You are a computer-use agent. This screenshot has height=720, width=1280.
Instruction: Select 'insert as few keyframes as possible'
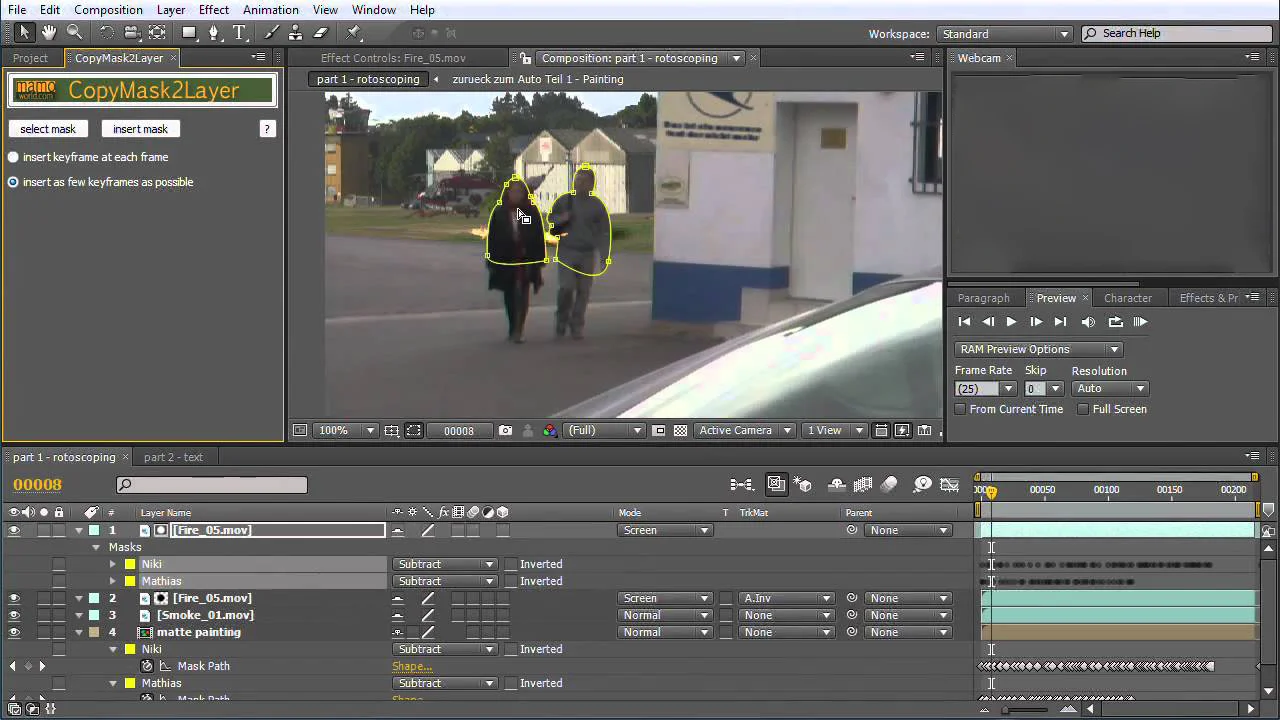(x=13, y=182)
